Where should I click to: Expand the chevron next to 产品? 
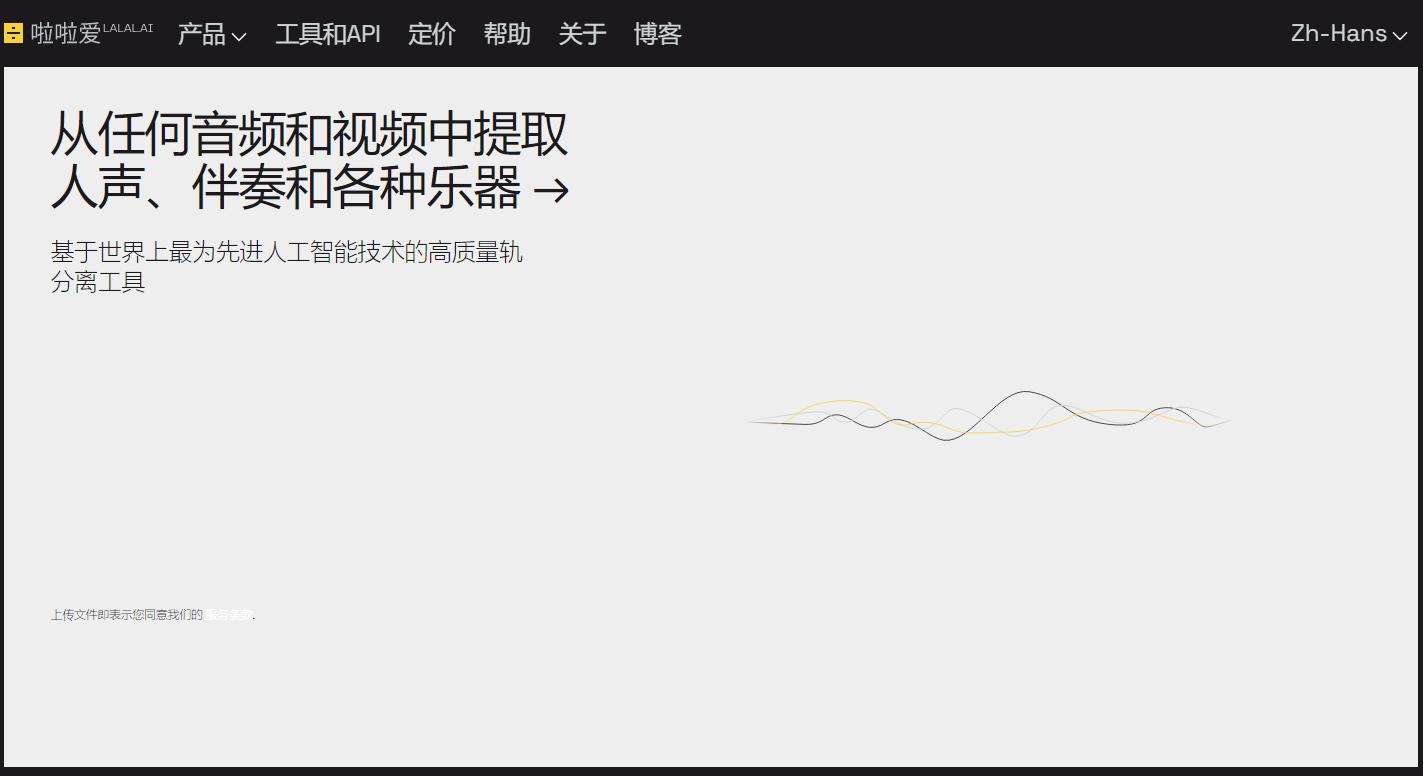pyautogui.click(x=238, y=38)
